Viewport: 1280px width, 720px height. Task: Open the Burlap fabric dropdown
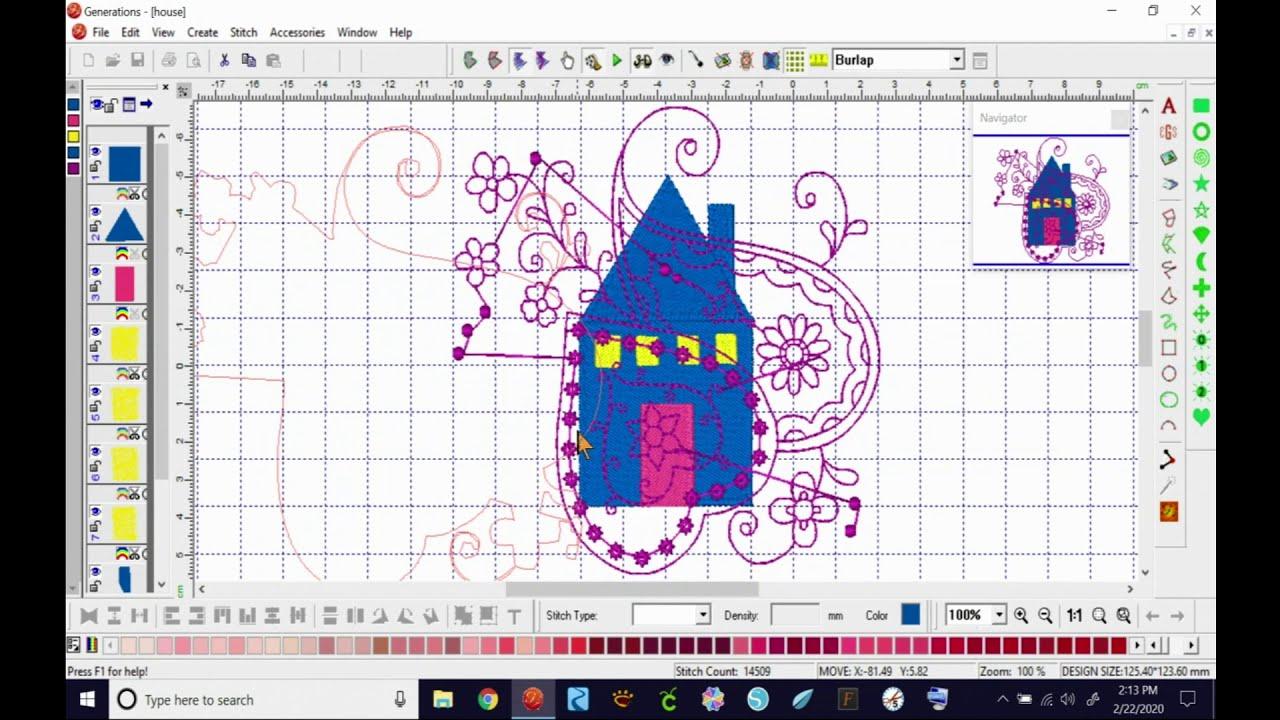[x=956, y=60]
